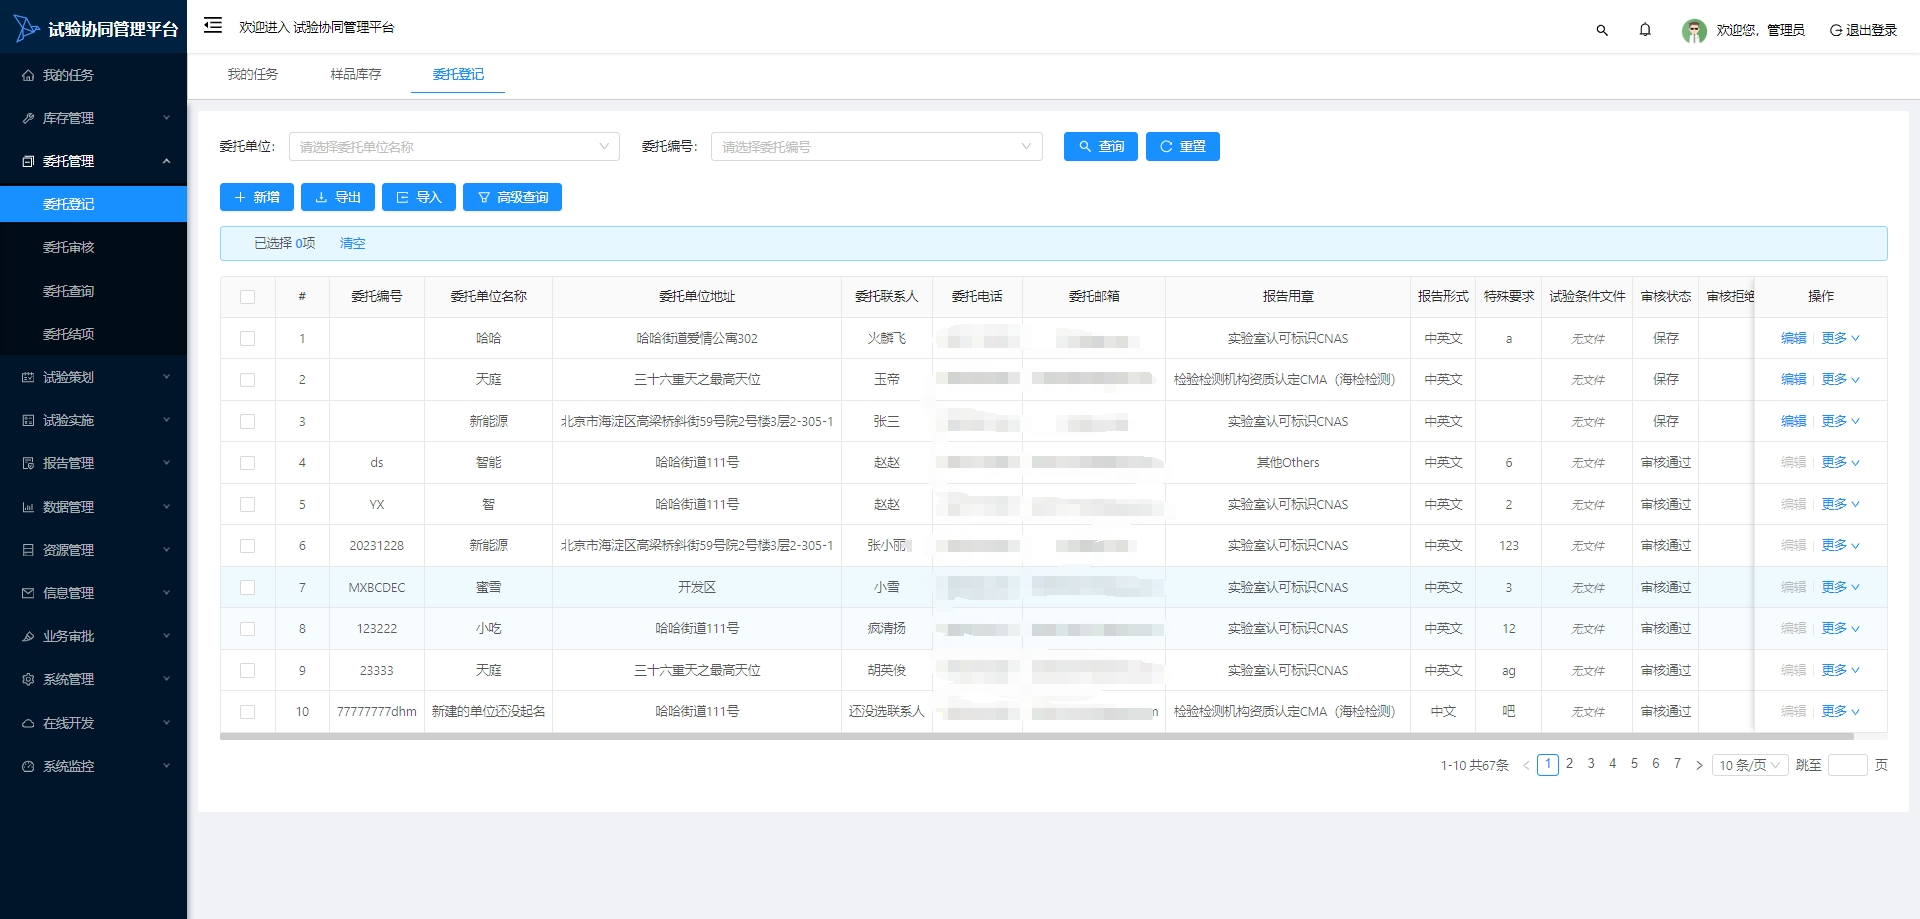Screen dimensions: 1920x919
Task: Check the row 4 ds checkbox
Action: click(247, 463)
